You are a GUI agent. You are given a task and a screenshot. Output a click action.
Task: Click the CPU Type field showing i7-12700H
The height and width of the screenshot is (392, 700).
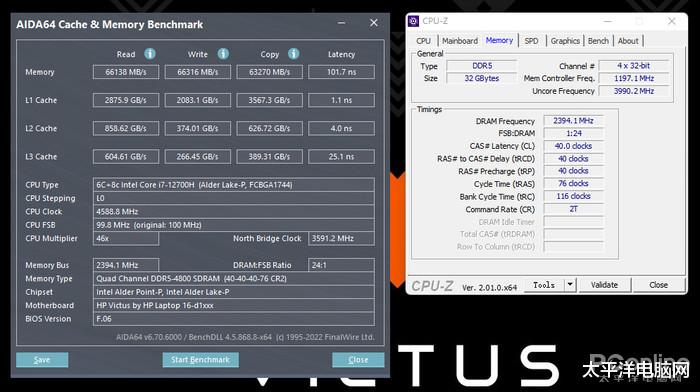[x=233, y=185]
